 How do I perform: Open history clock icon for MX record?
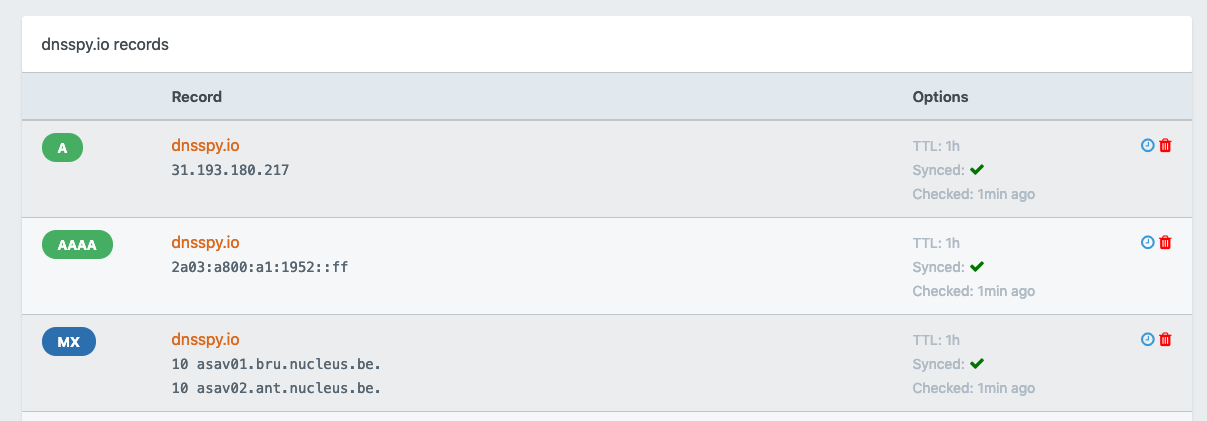click(1147, 339)
